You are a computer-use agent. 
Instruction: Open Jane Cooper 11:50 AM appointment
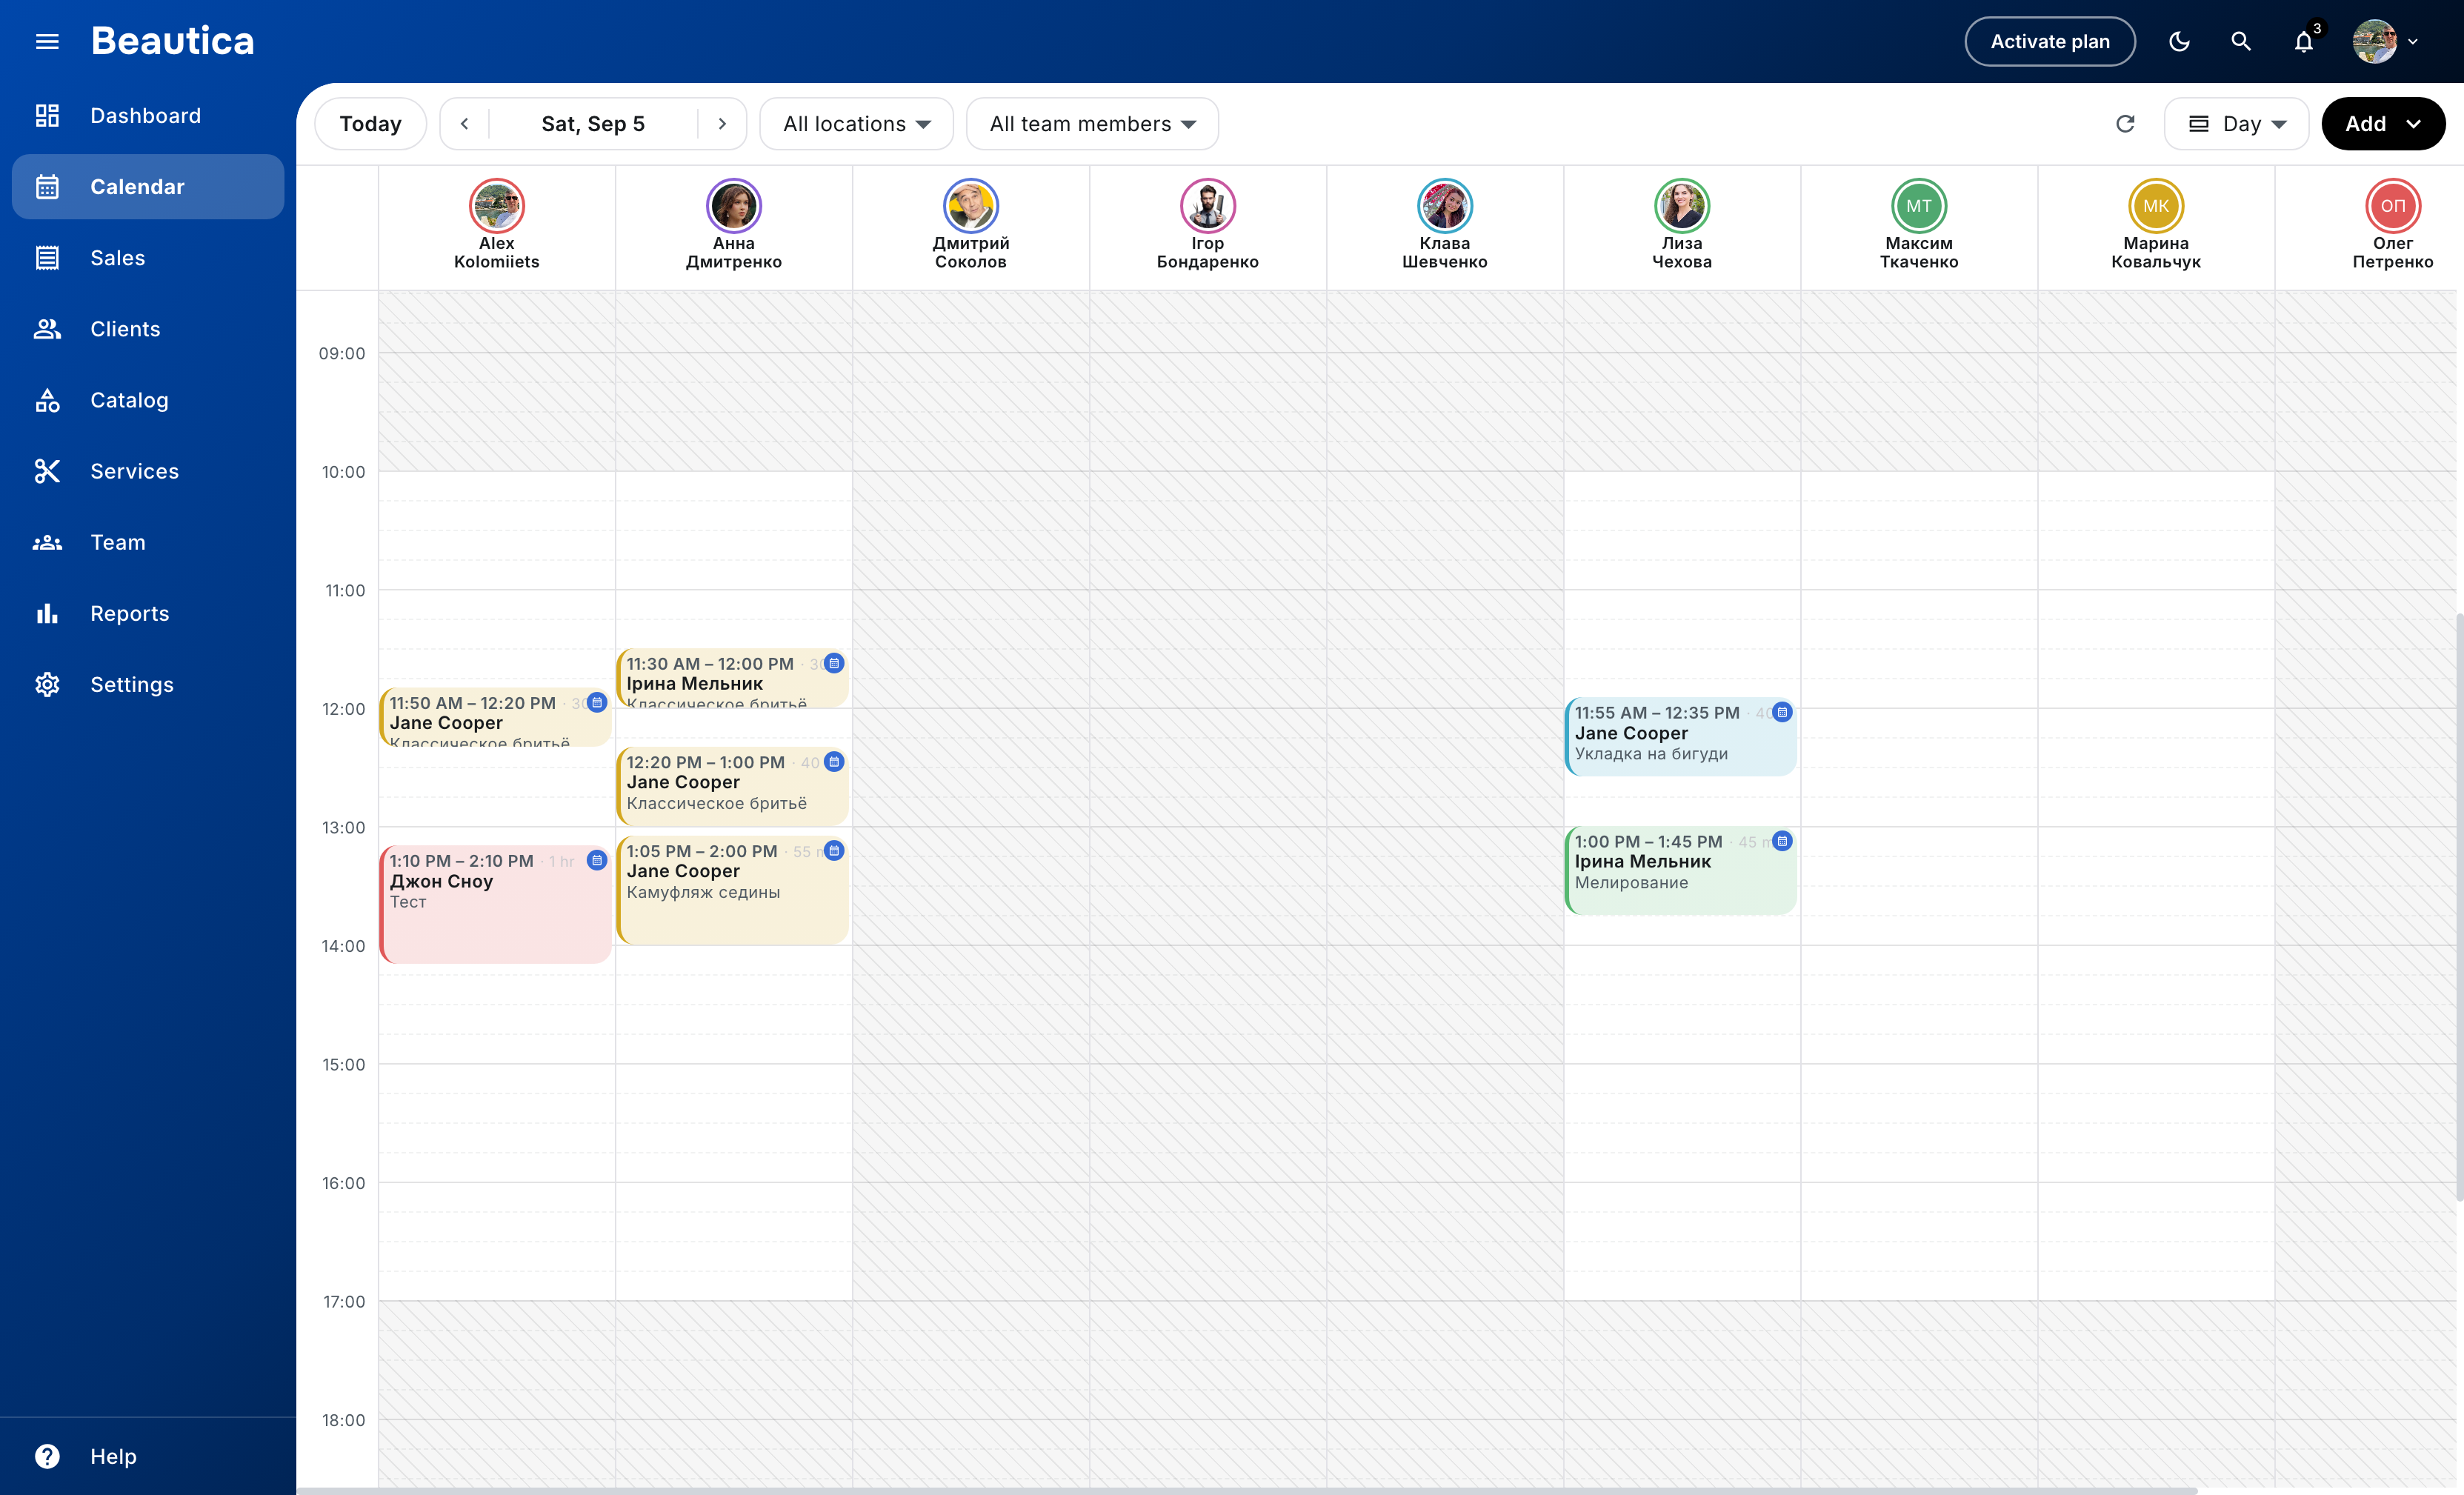click(x=495, y=717)
